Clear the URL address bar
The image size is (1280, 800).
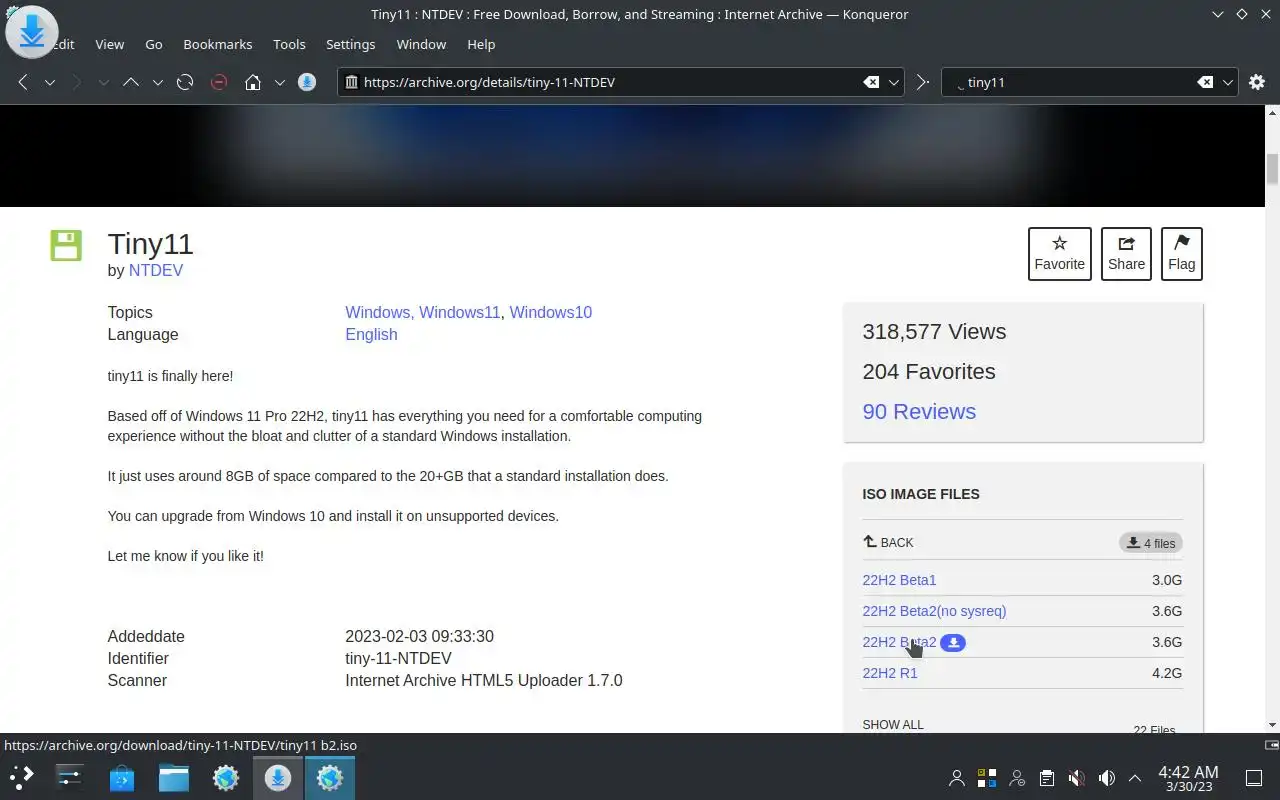point(871,82)
